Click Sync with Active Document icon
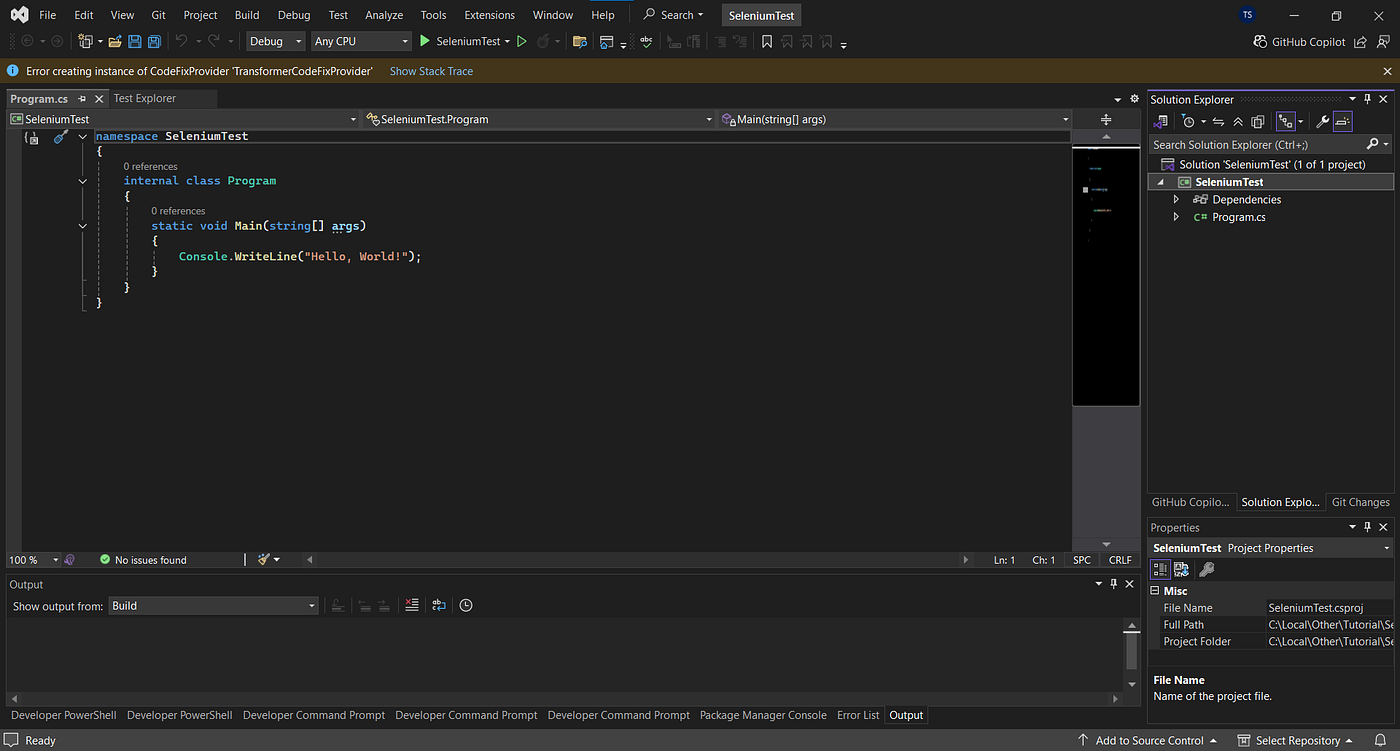Image resolution: width=1400 pixels, height=751 pixels. pos(1219,121)
